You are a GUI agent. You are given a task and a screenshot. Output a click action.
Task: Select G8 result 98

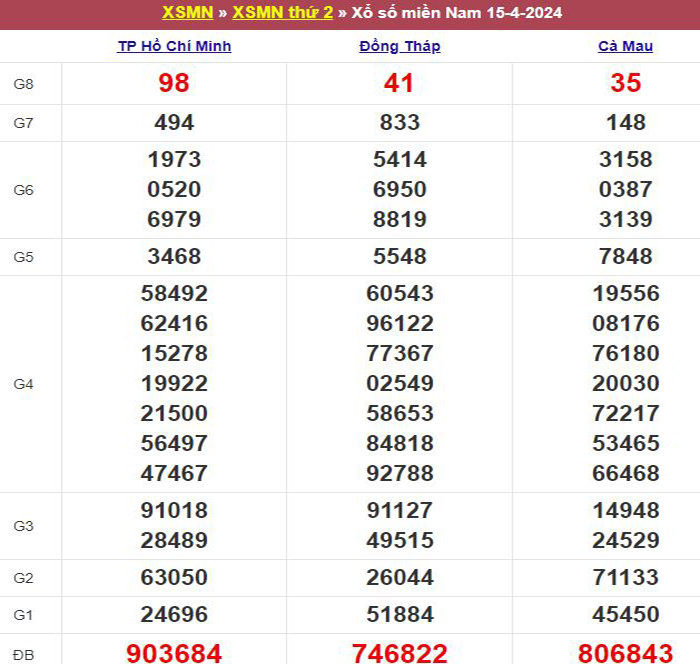(174, 83)
